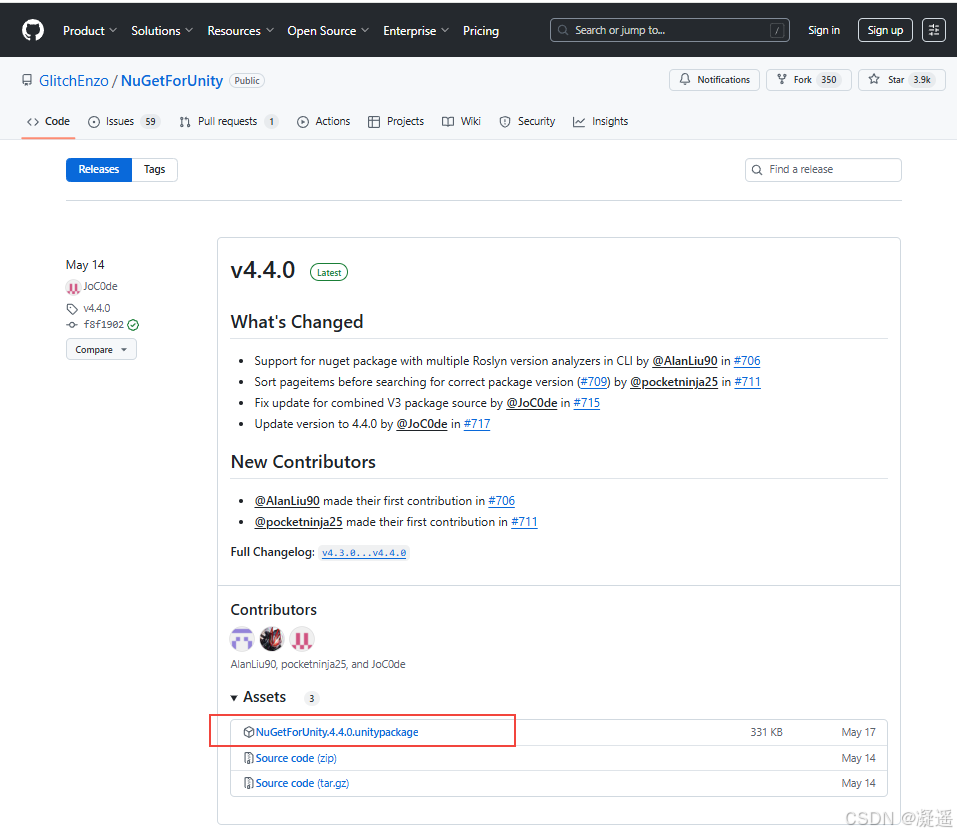Image resolution: width=957 pixels, height=836 pixels.
Task: Open the @pocketninja25 mention in What's Changed
Action: click(x=673, y=382)
